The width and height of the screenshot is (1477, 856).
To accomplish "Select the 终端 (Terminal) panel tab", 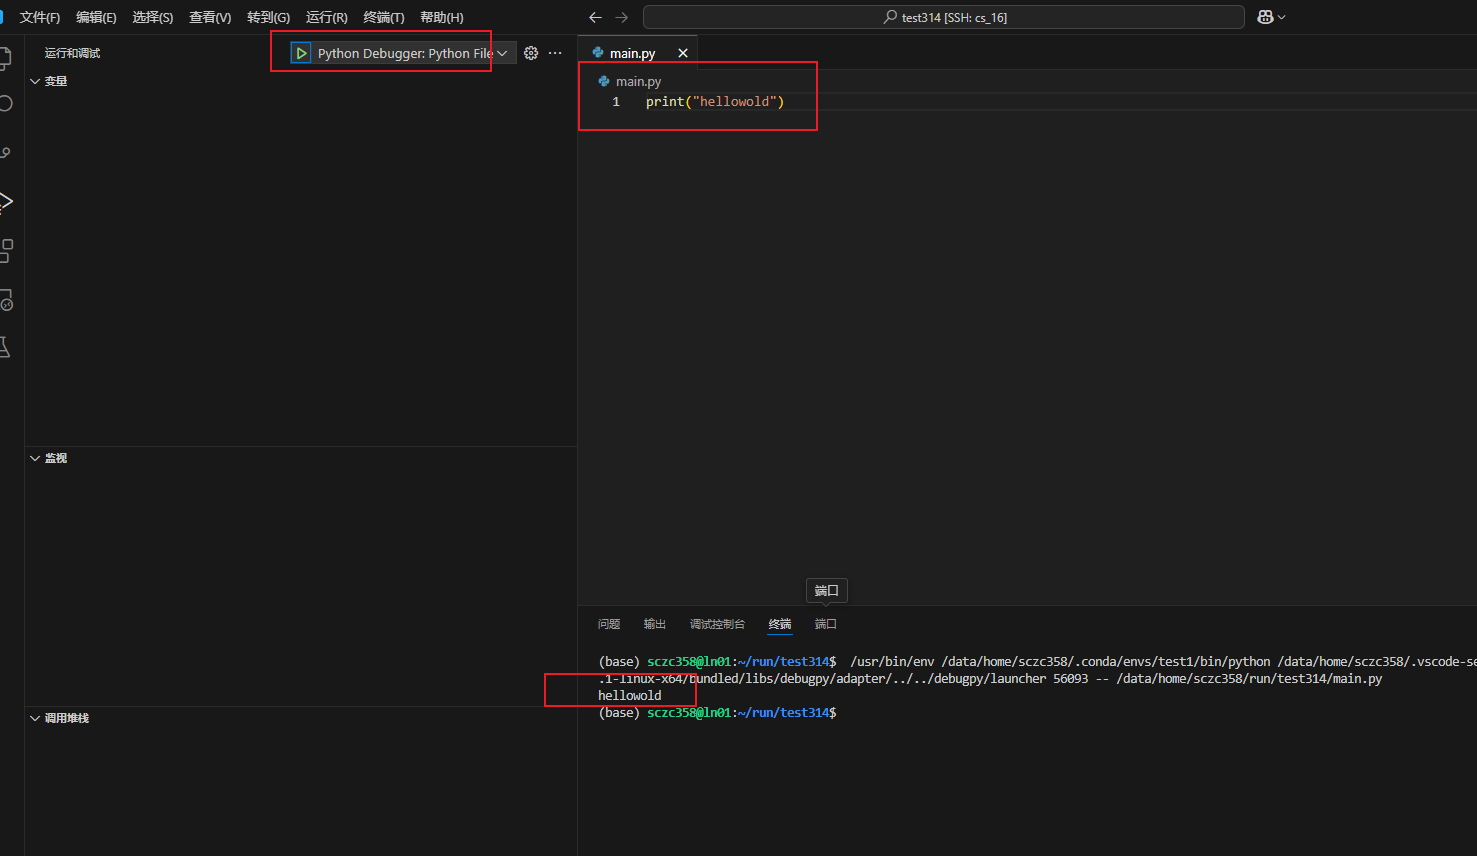I will click(780, 624).
